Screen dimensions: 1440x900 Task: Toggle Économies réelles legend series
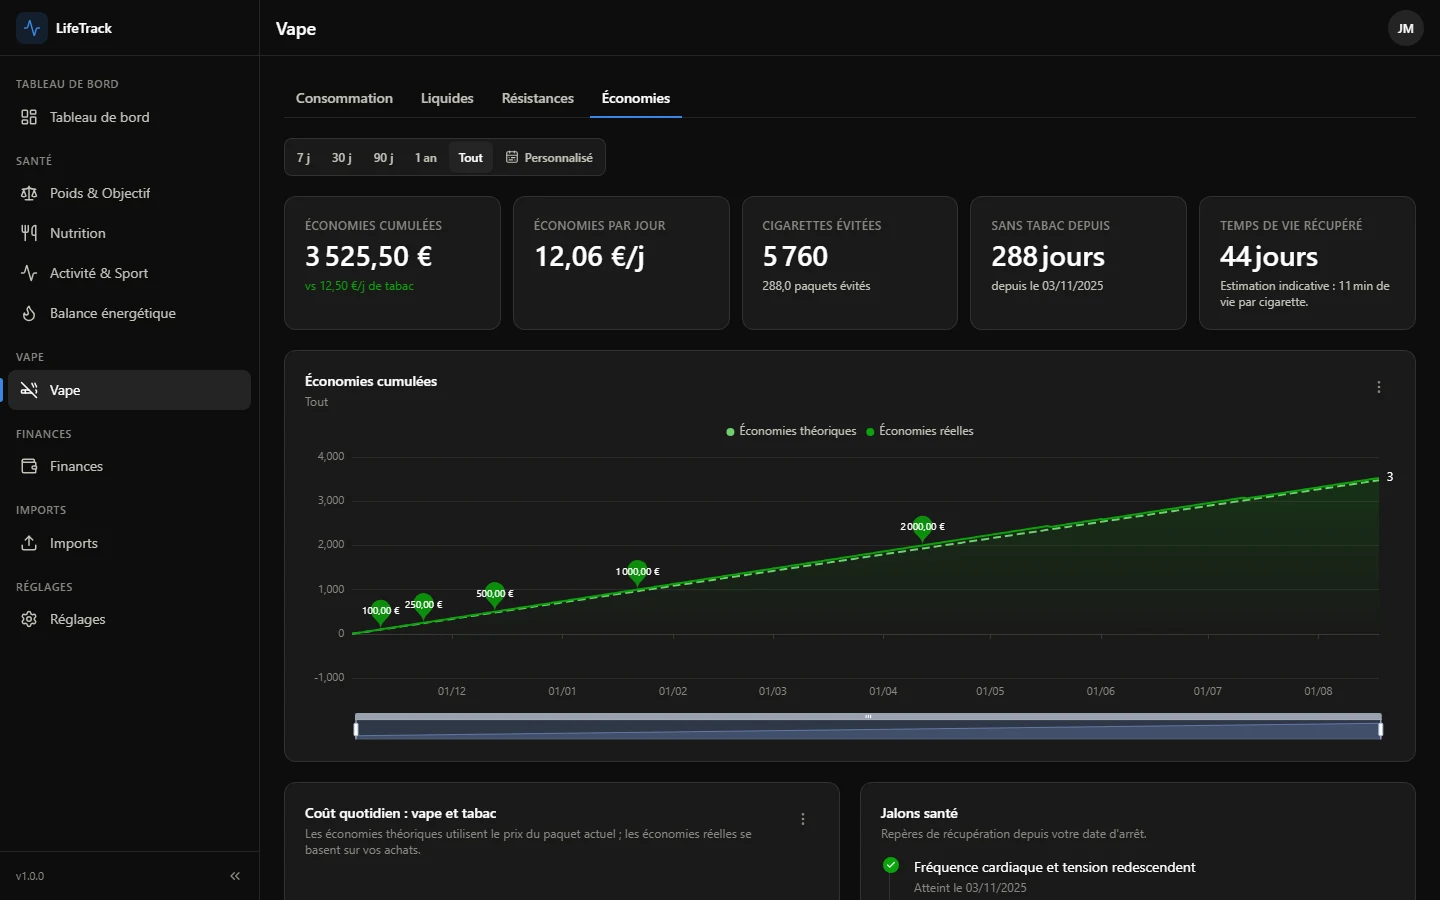920,431
